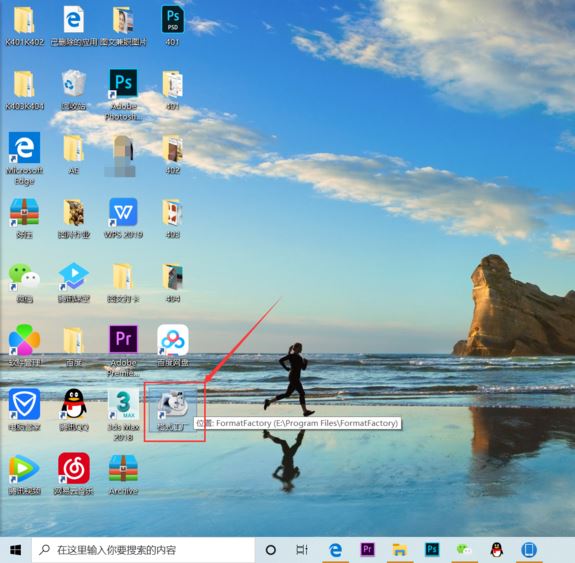575x563 pixels.
Task: Click the taskbar search box
Action: coord(143,550)
